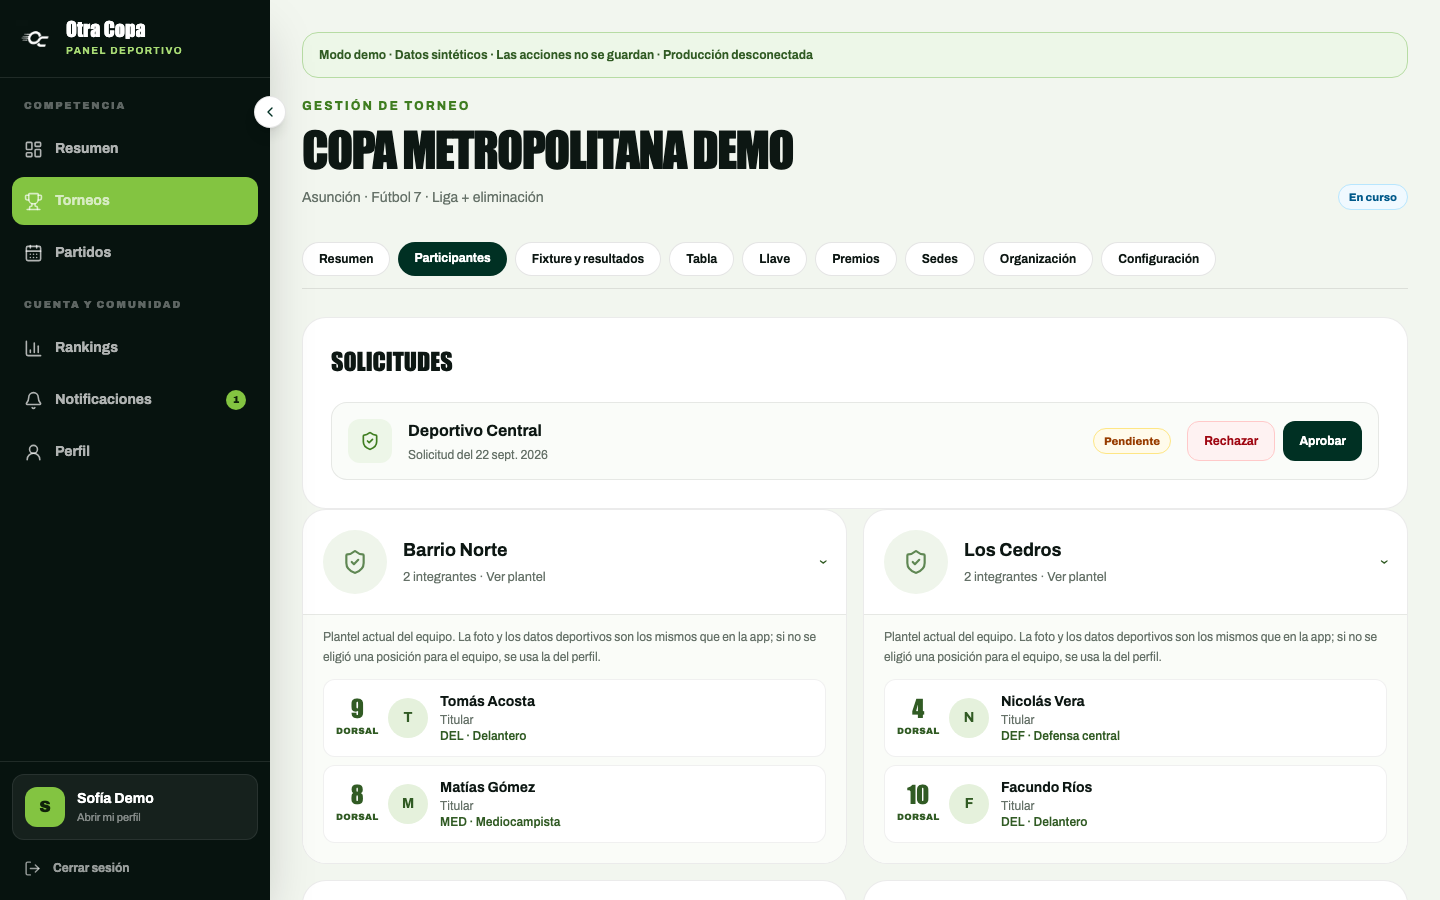1440x900 pixels.
Task: Click the Rankings bar chart icon
Action: click(x=33, y=348)
